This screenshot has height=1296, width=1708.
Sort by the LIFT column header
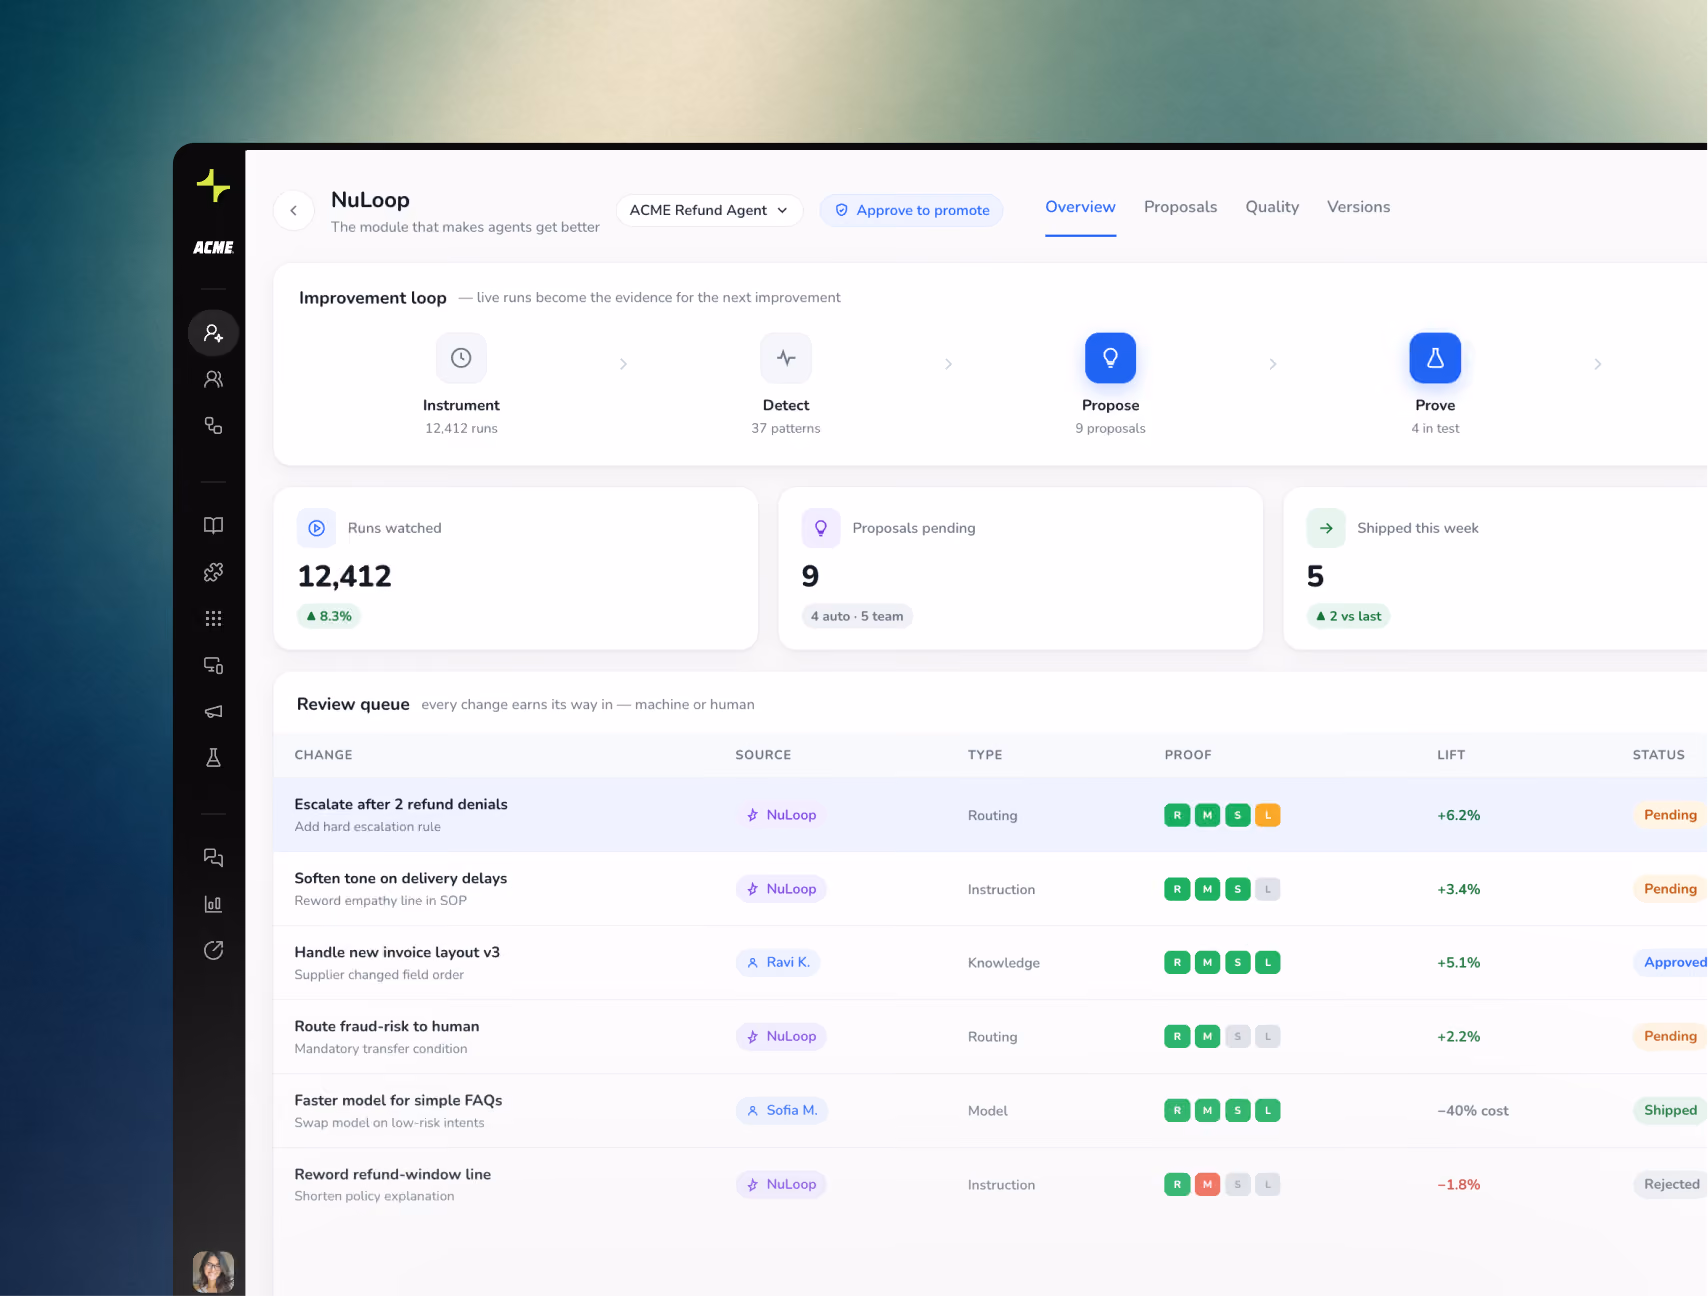click(x=1451, y=755)
